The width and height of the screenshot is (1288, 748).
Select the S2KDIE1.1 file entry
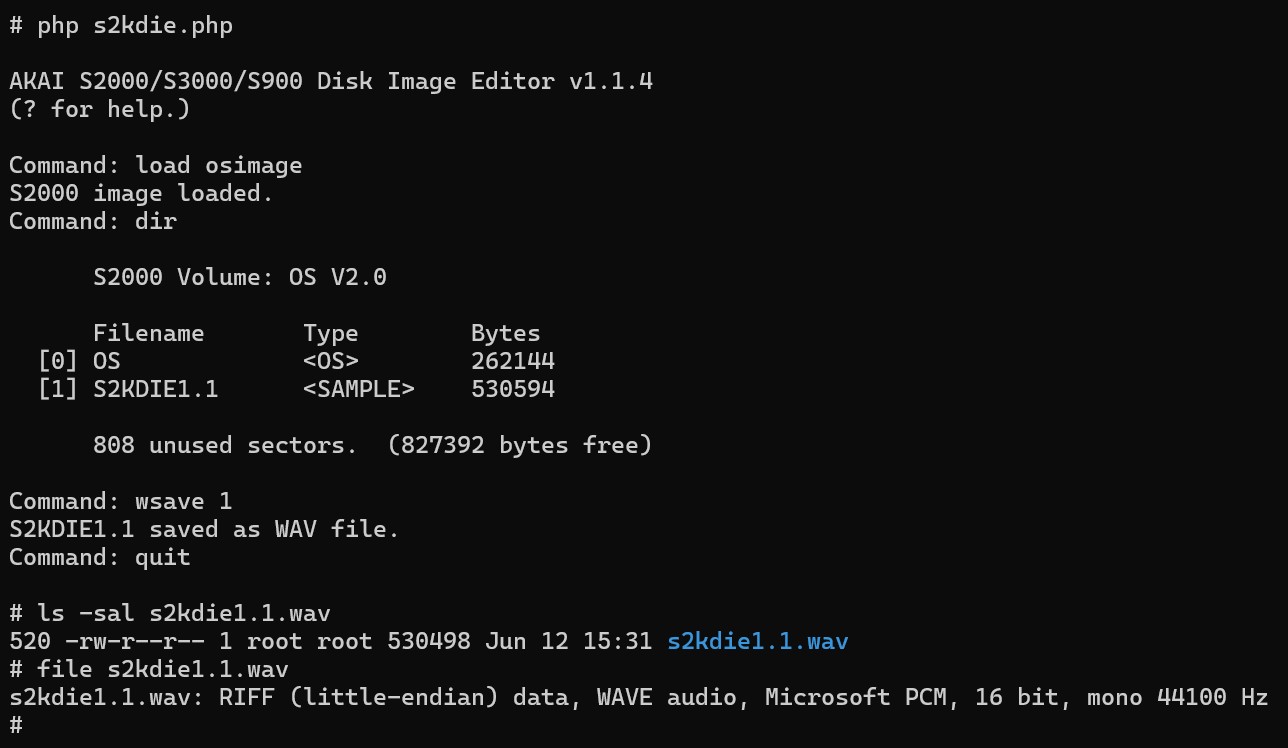tap(296, 389)
